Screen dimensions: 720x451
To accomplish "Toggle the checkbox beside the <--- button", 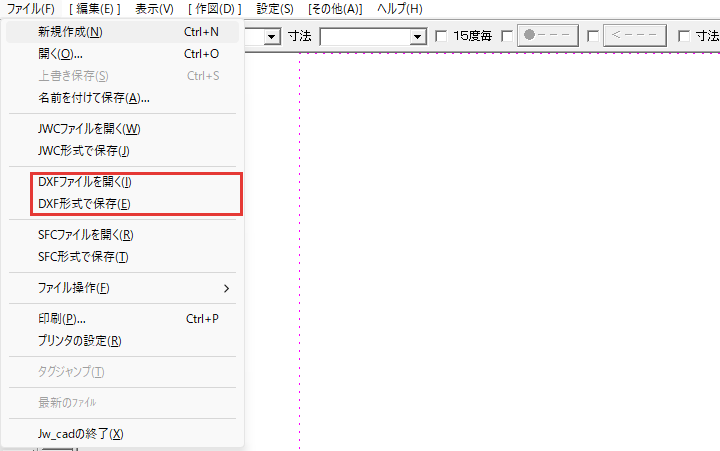I will tap(593, 36).
